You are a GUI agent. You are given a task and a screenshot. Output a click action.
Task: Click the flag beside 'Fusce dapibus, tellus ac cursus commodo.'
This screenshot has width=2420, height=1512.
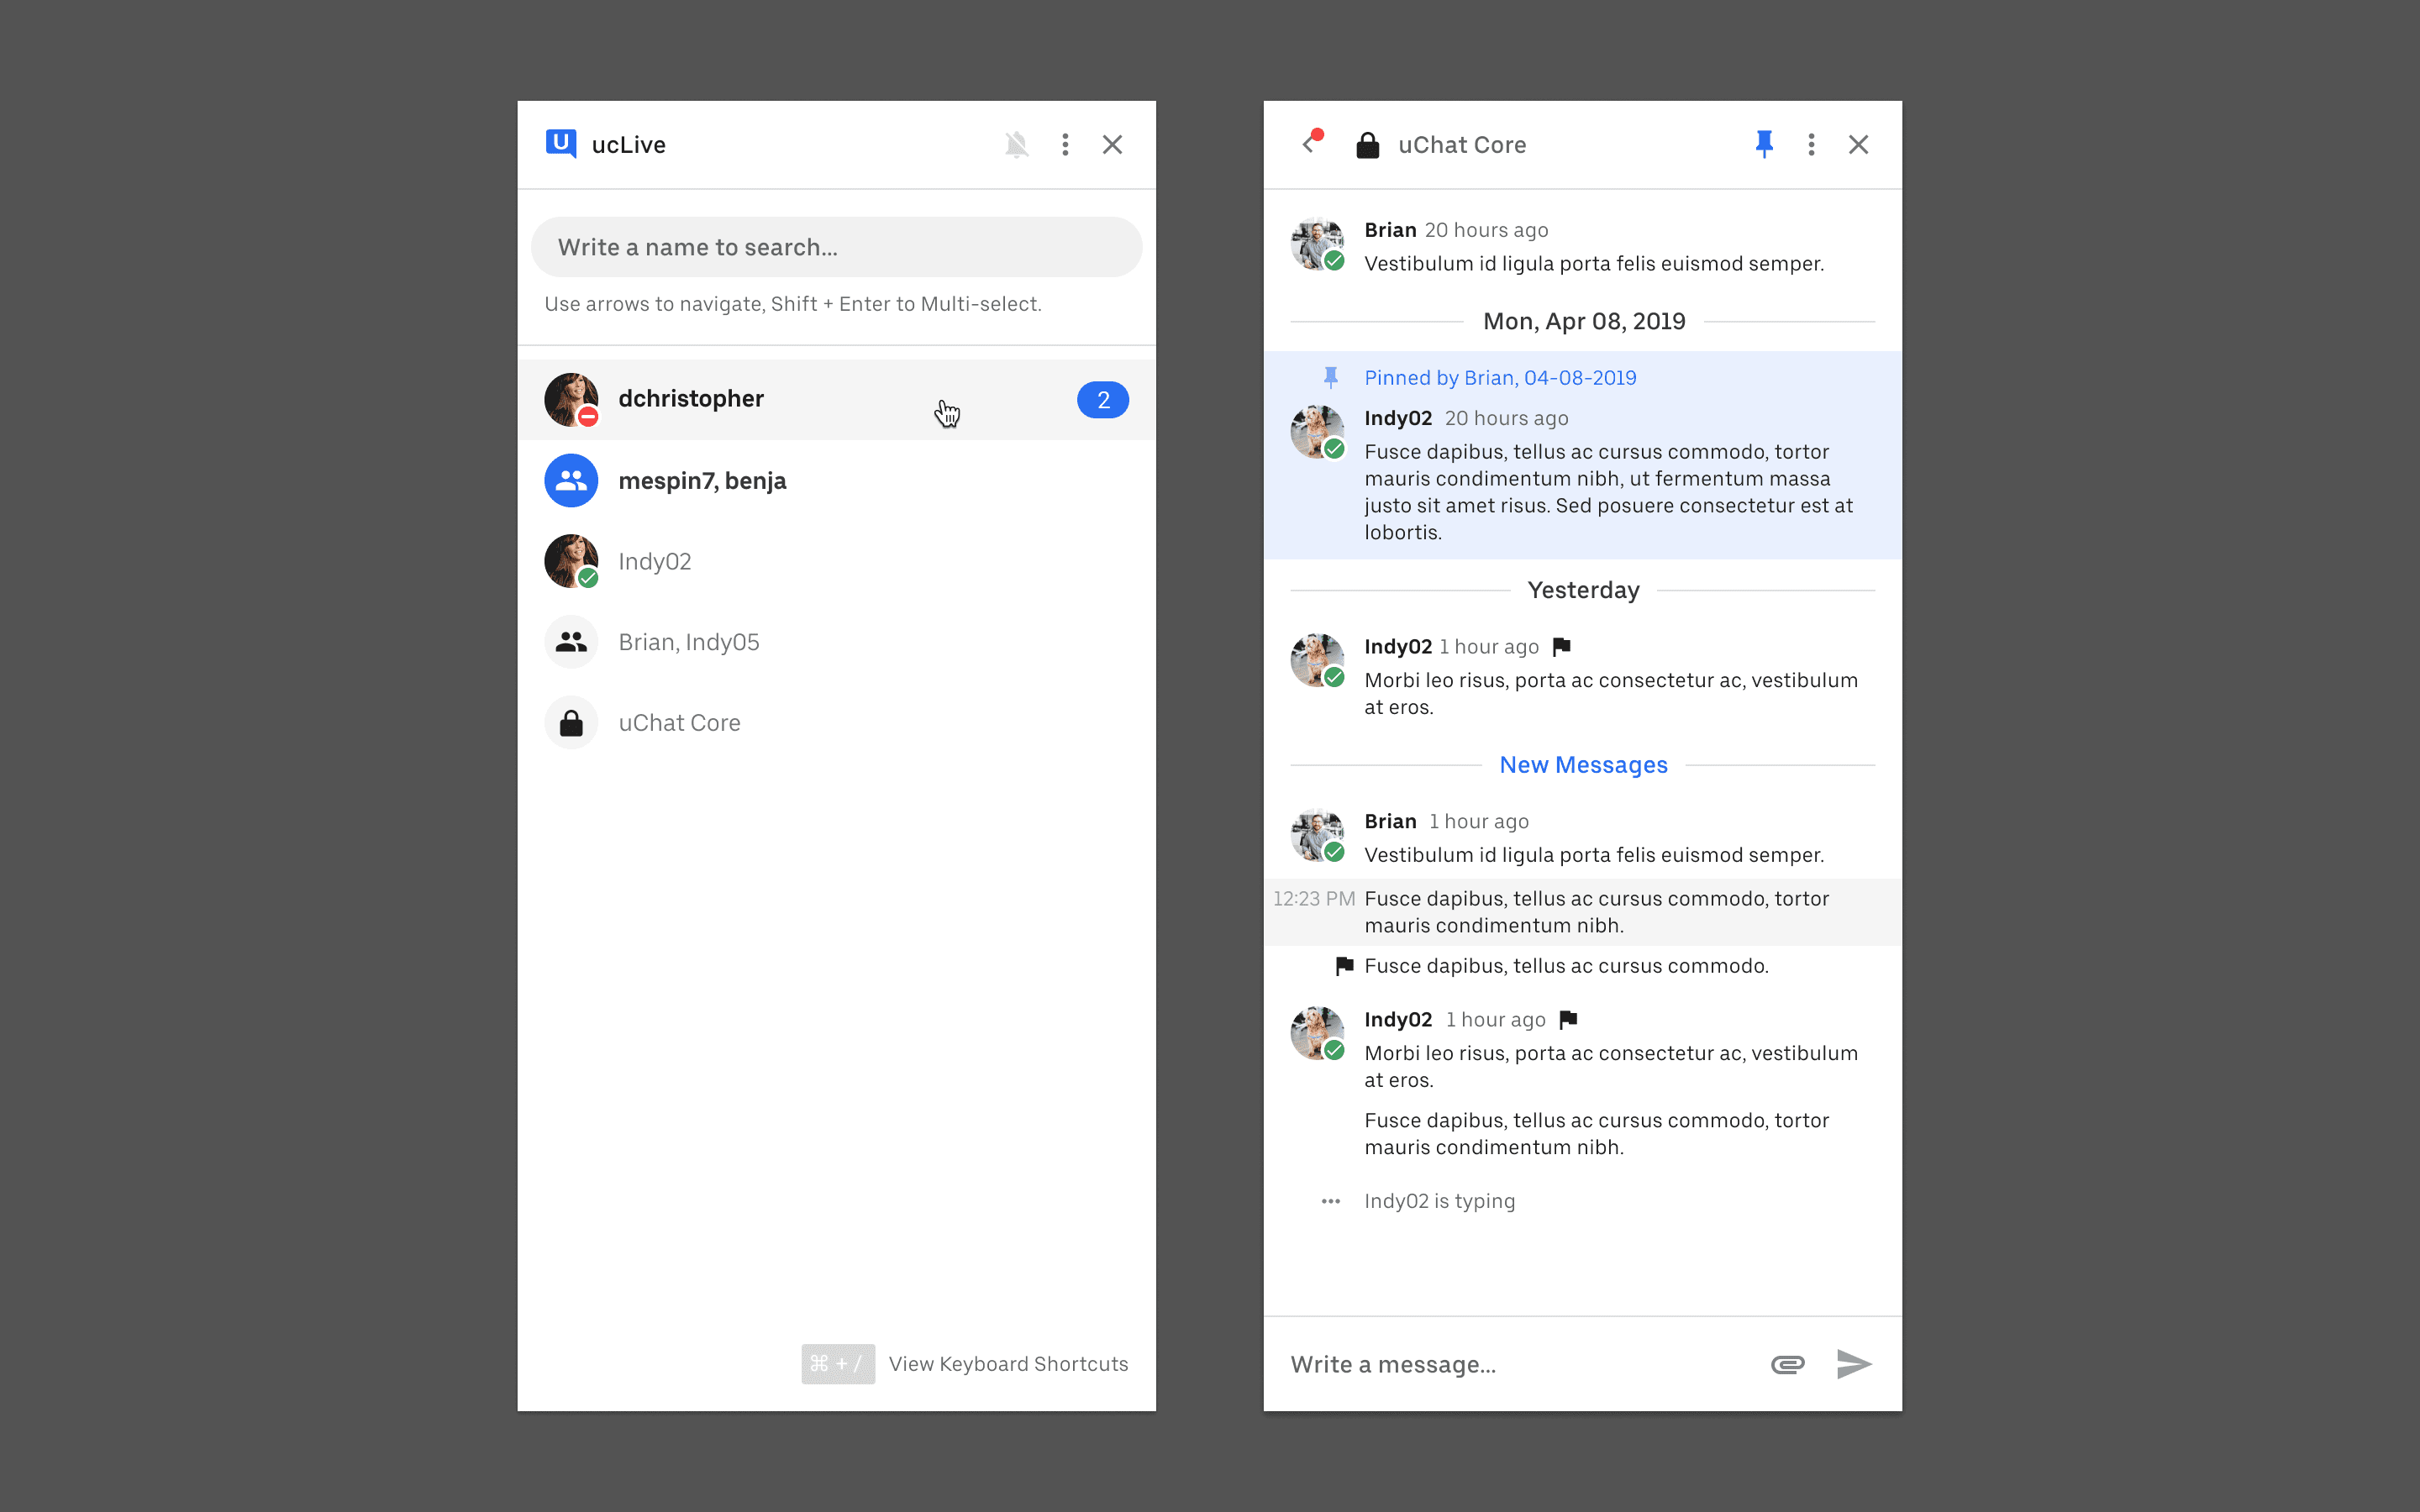pyautogui.click(x=1344, y=966)
